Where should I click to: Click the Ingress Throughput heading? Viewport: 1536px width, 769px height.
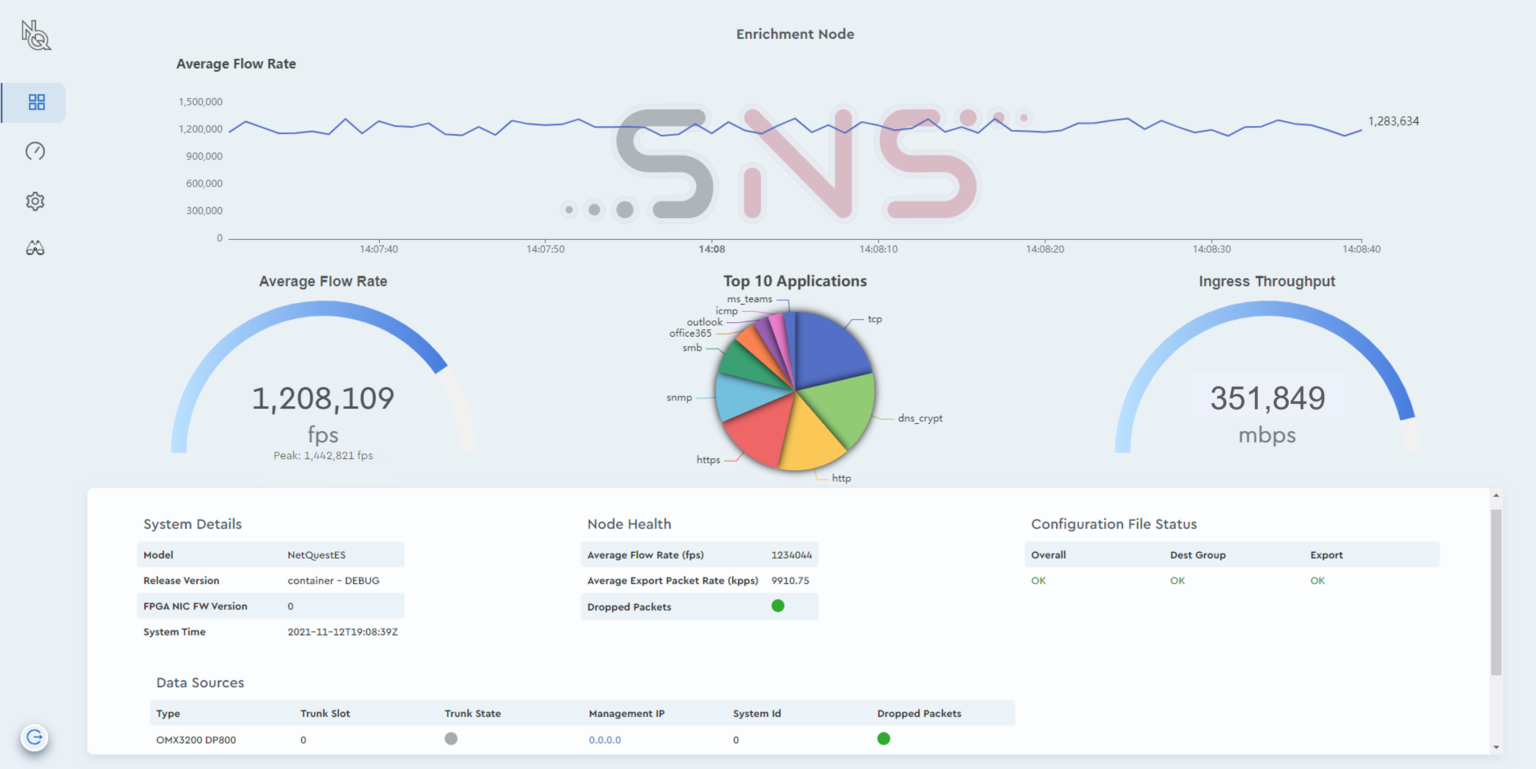point(1267,281)
